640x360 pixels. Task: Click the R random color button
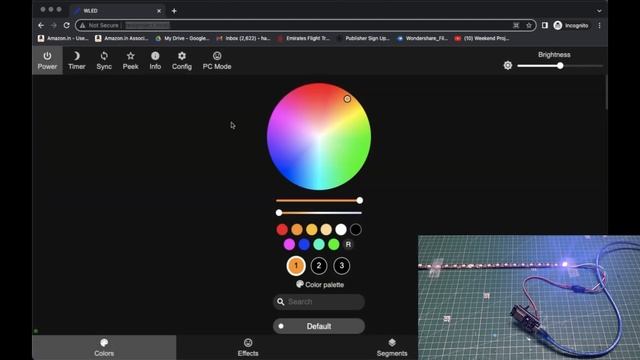pos(348,244)
